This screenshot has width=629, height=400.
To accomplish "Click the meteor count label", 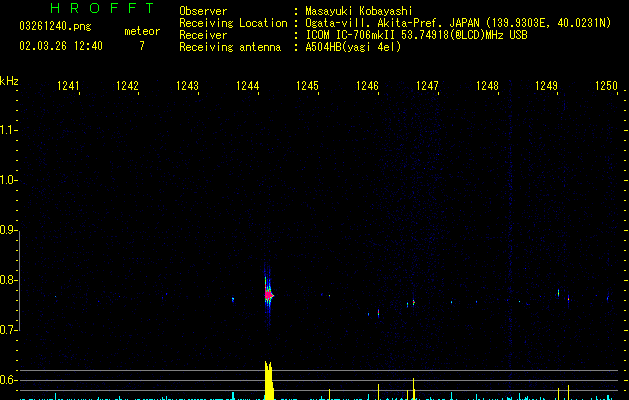I will 142,31.
